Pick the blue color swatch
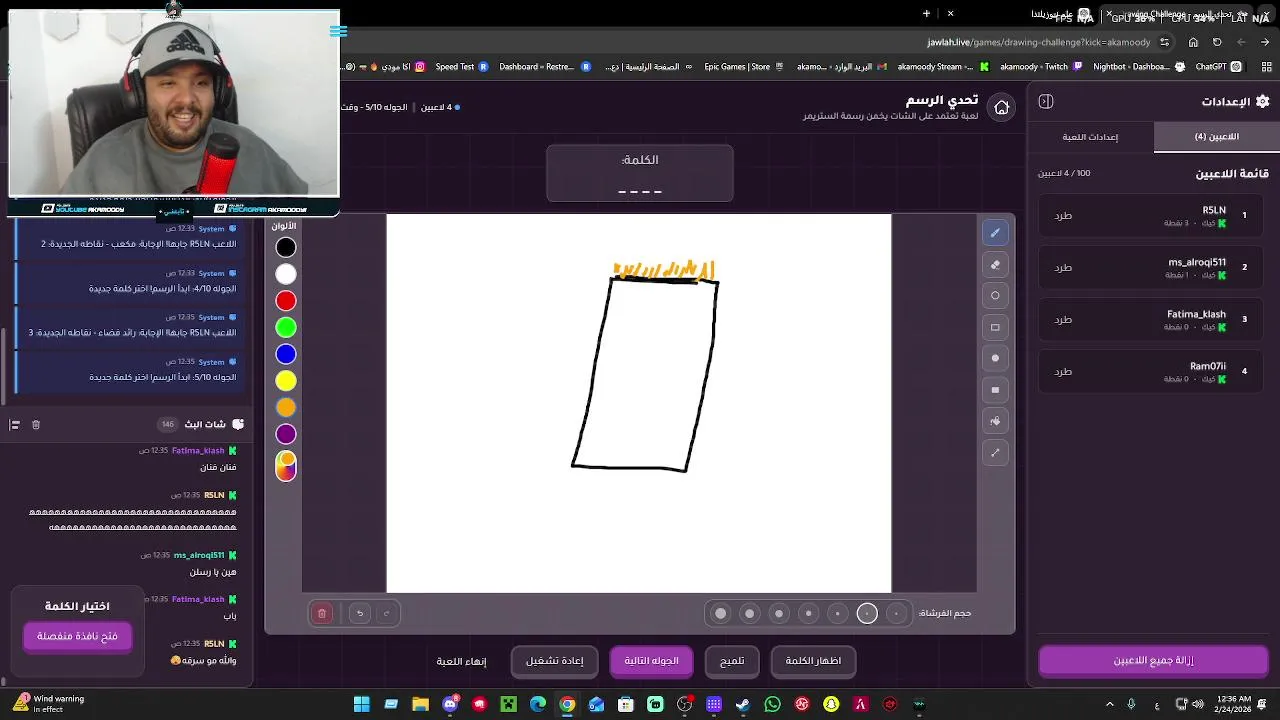 286,354
